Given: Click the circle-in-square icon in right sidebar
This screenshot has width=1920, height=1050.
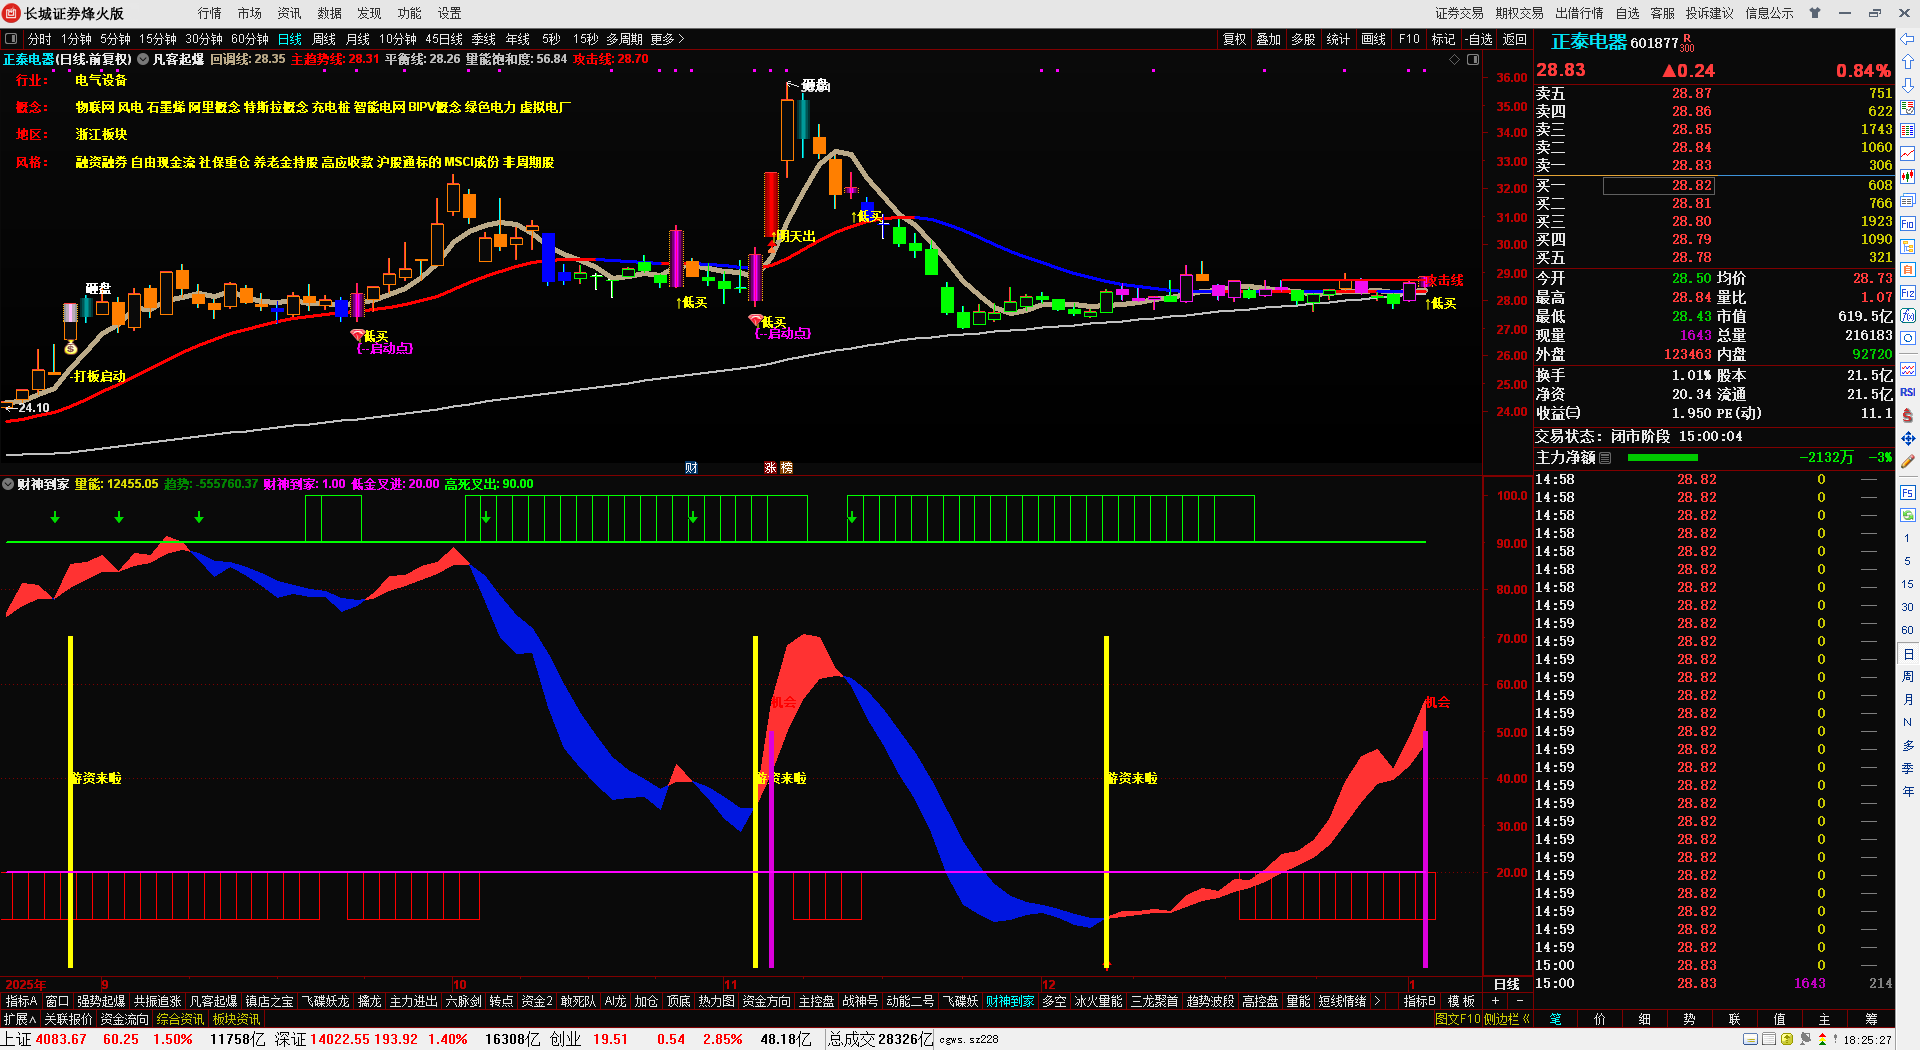Looking at the screenshot, I should pos(1907,339).
